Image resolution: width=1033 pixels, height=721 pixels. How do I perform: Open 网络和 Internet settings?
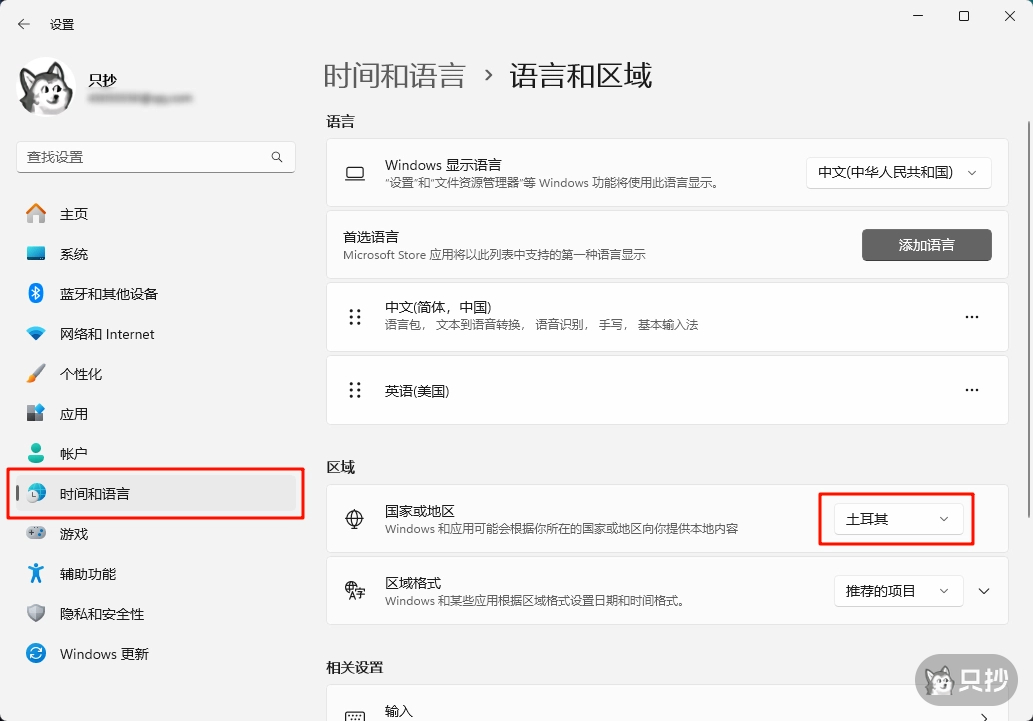[x=107, y=334]
